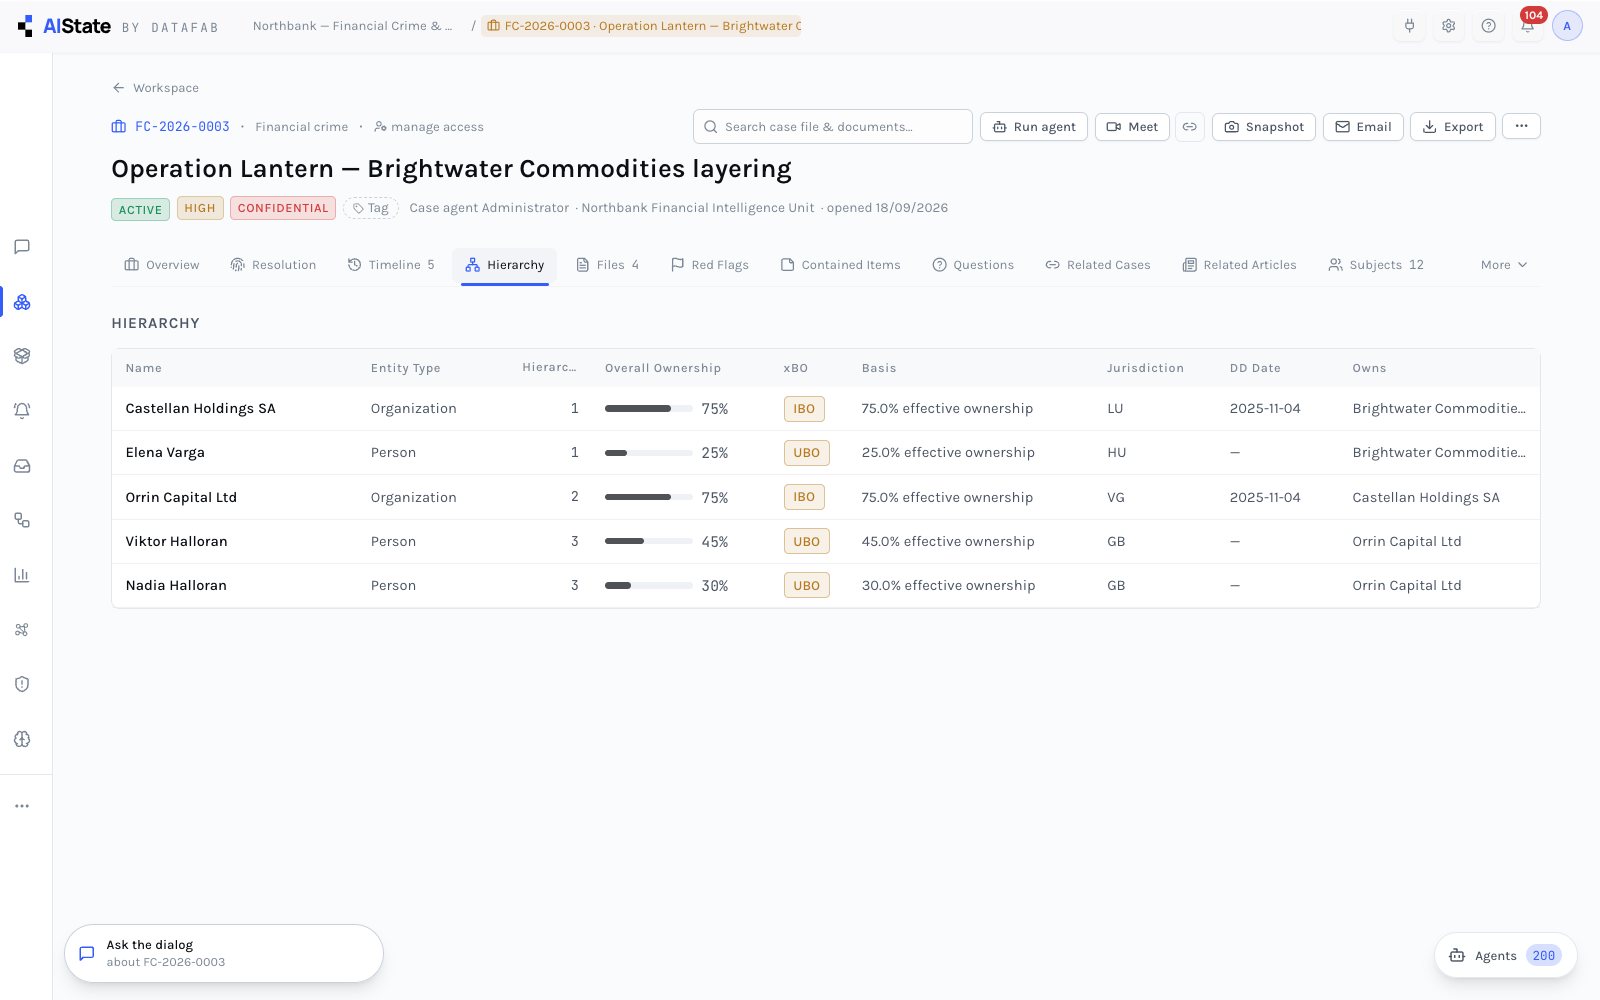
Task: Open the settings gear icon
Action: [x=1448, y=26]
